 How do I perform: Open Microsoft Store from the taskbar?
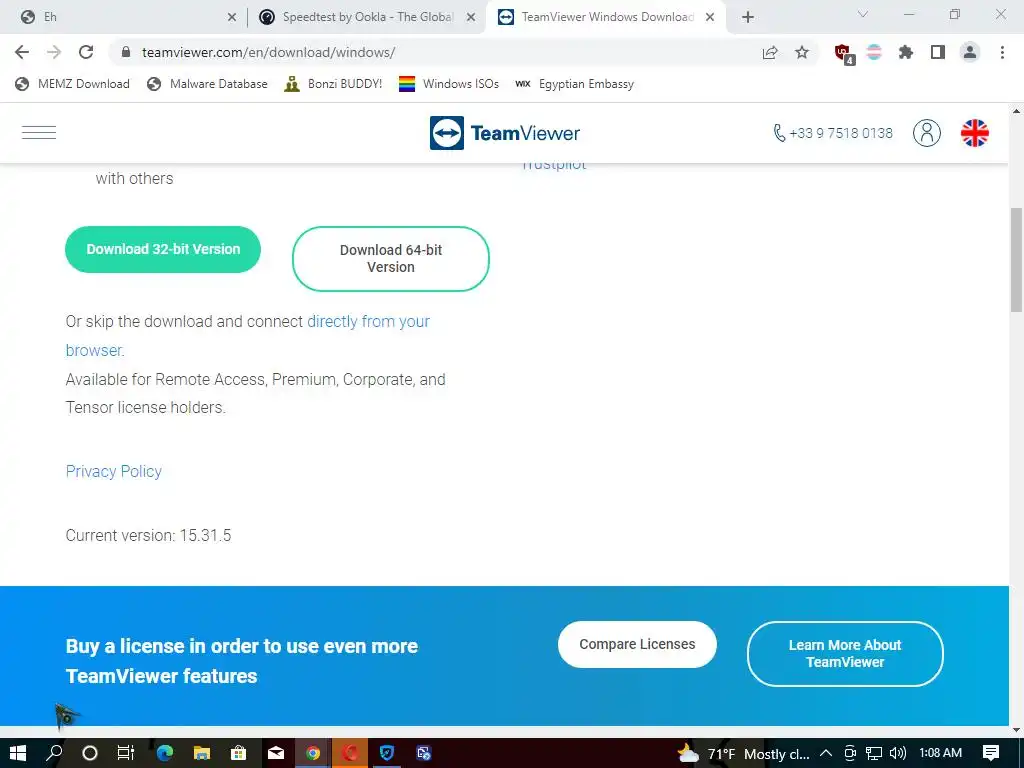[x=238, y=753]
